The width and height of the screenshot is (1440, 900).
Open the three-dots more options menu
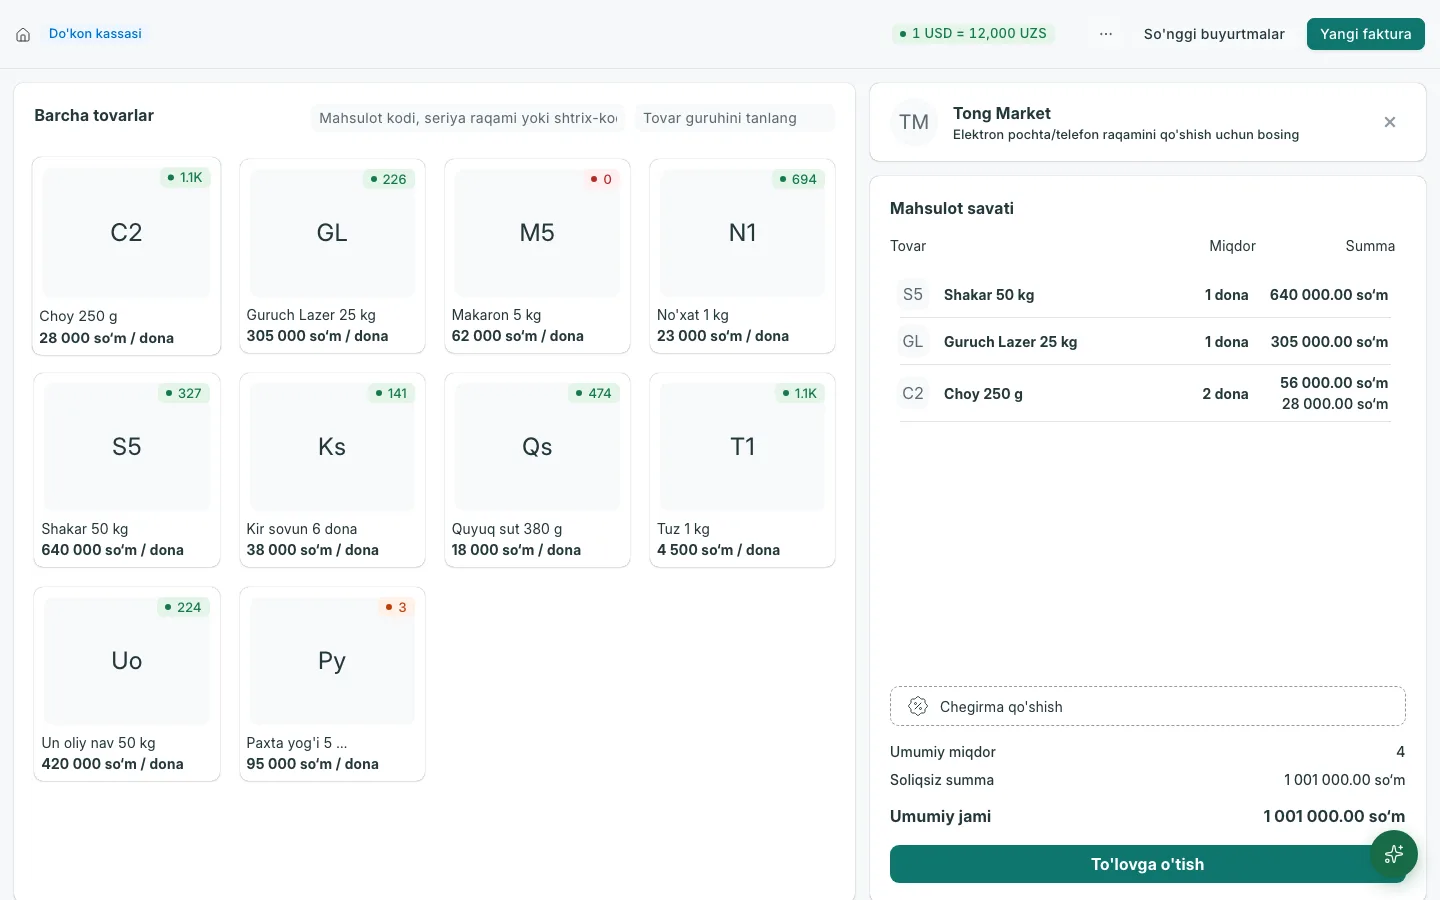pos(1106,34)
